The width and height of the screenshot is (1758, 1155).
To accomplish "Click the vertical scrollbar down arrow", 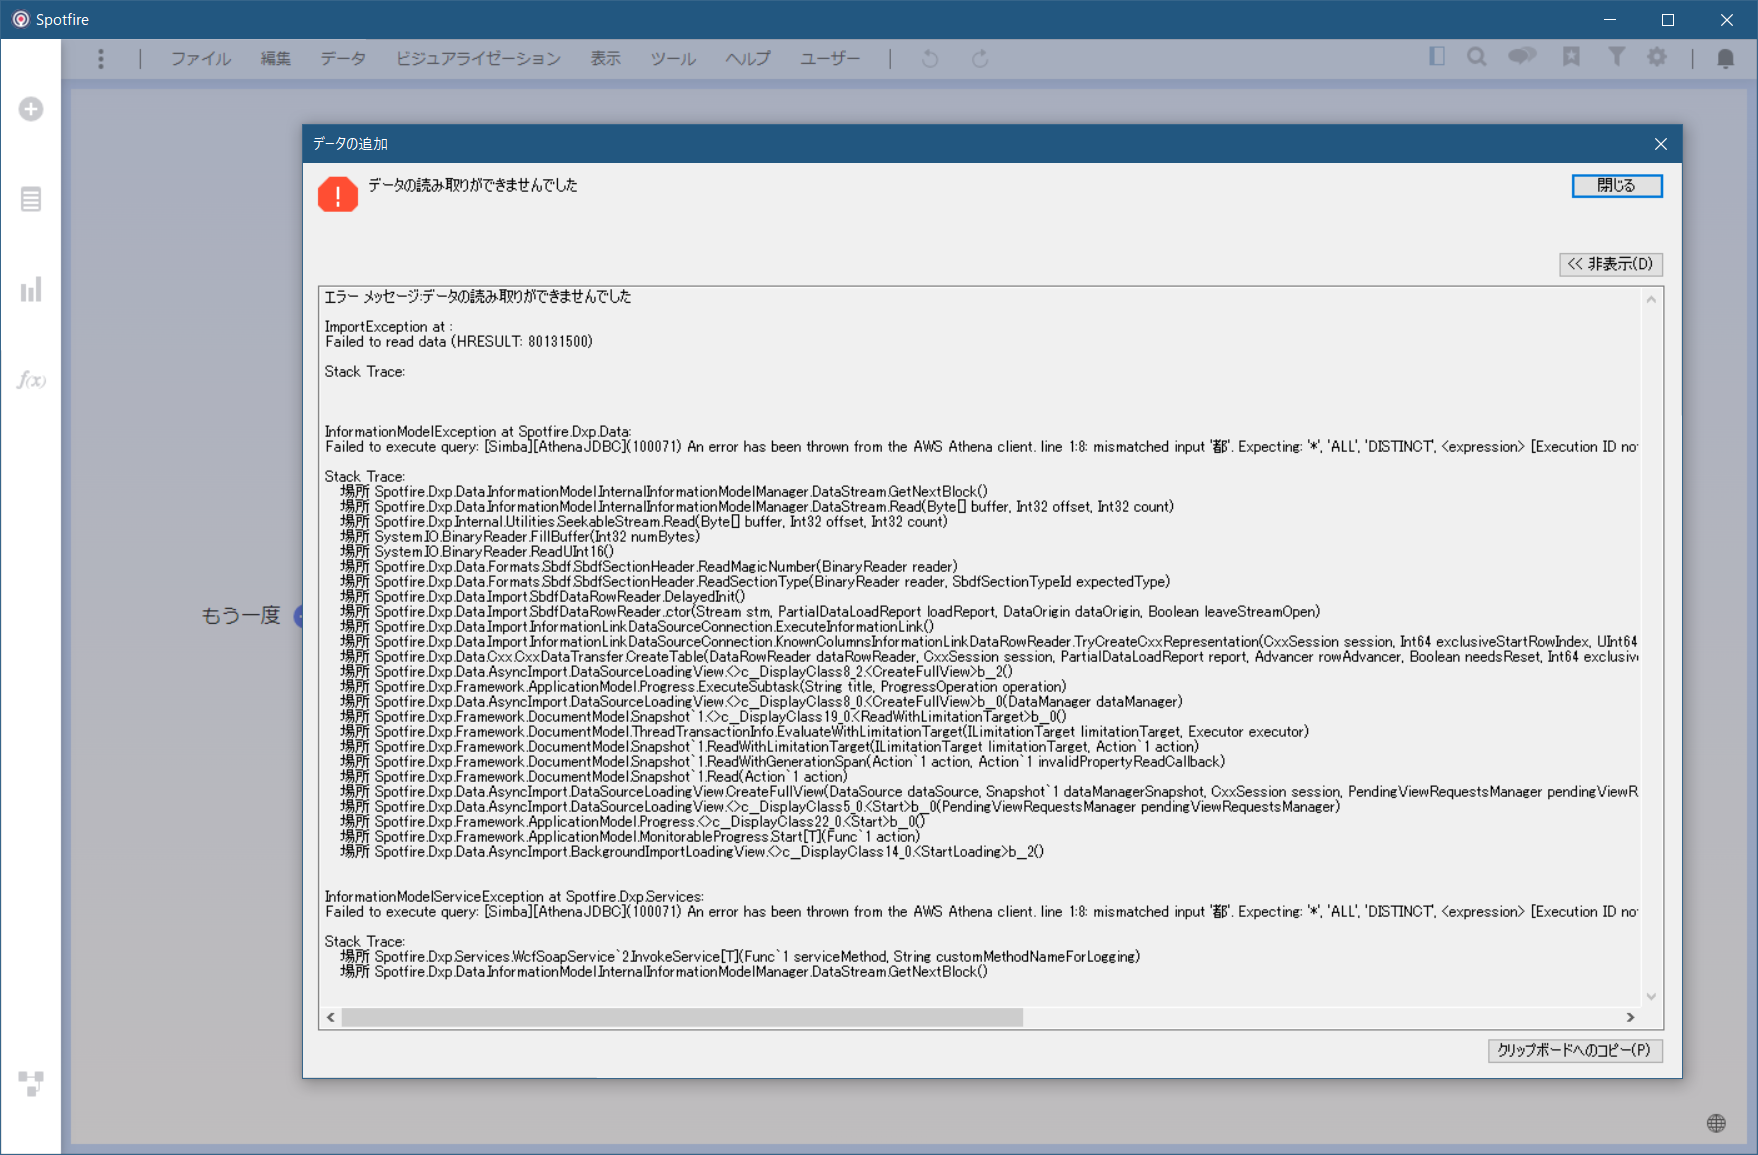I will click(x=1651, y=996).
